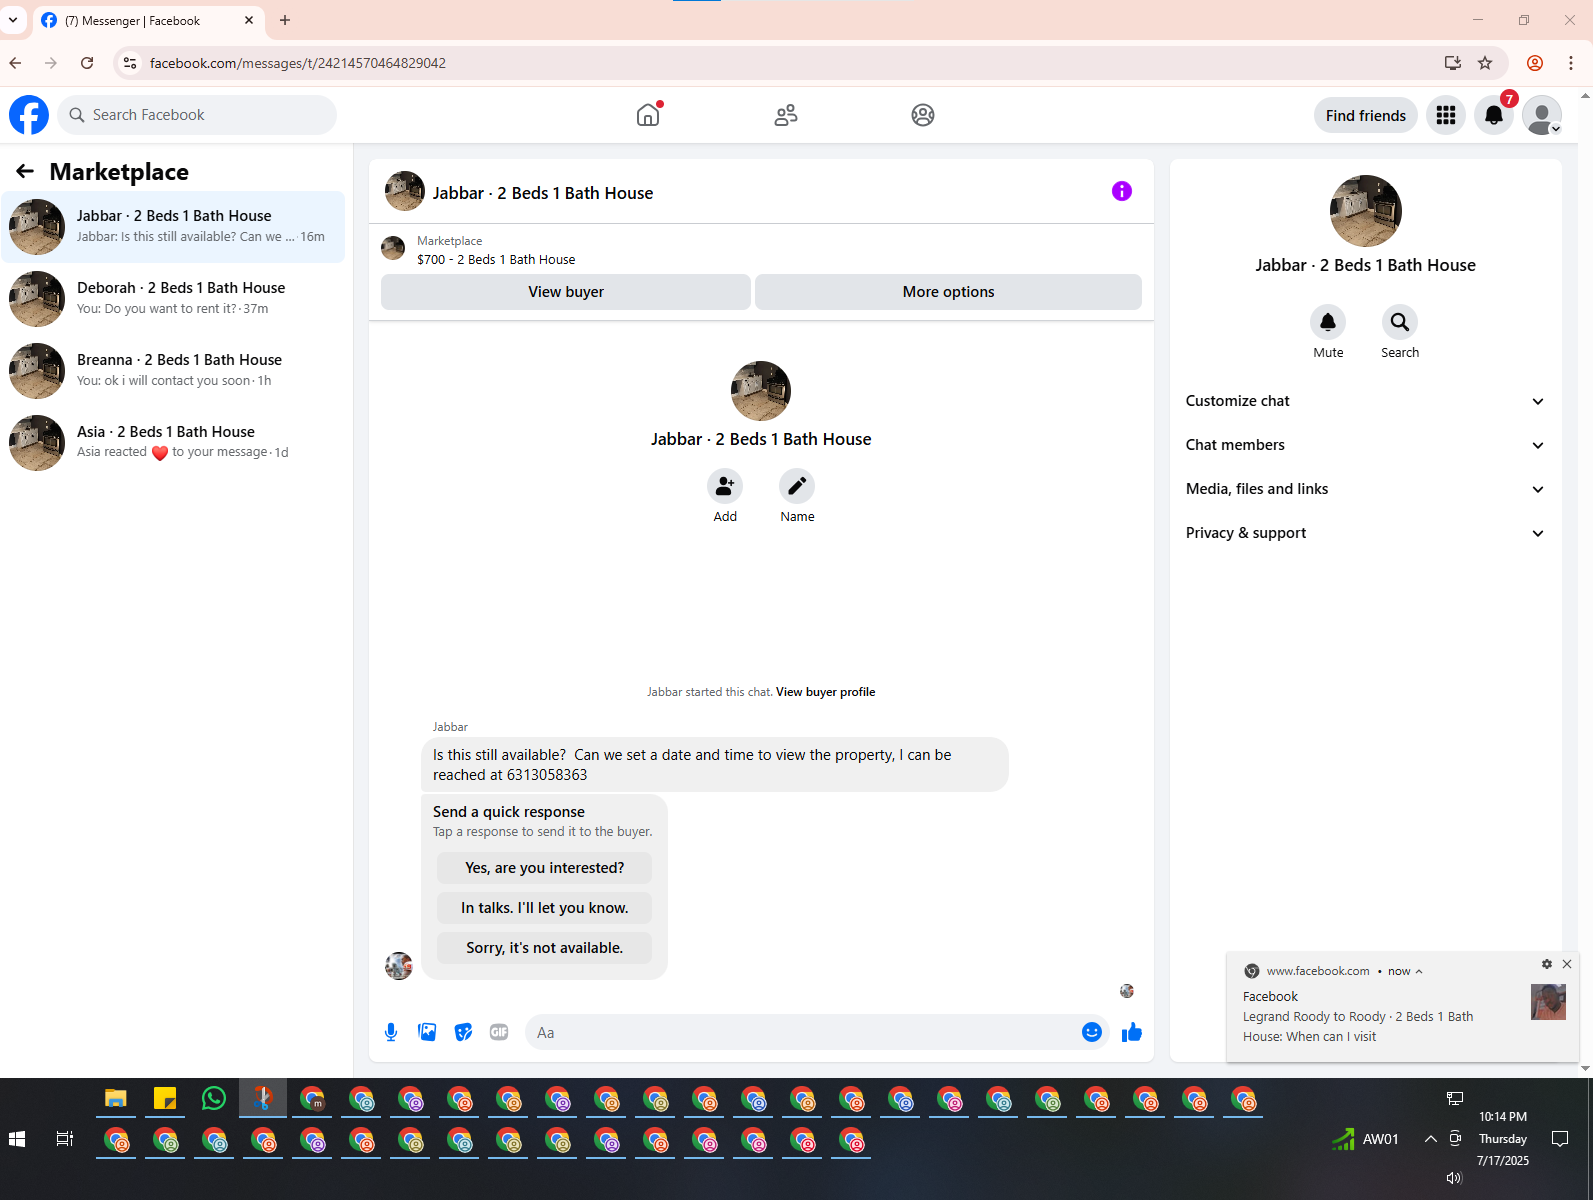
Task: Expand Customize chat section
Action: 1365,401
